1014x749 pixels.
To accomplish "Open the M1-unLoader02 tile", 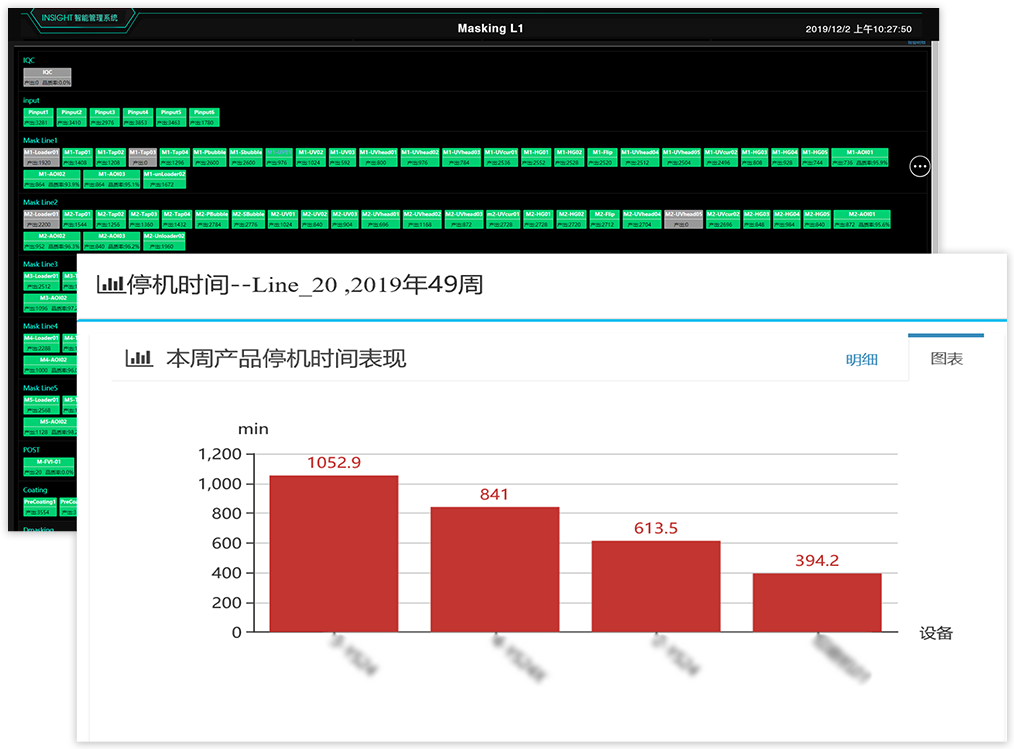I will coord(164,179).
